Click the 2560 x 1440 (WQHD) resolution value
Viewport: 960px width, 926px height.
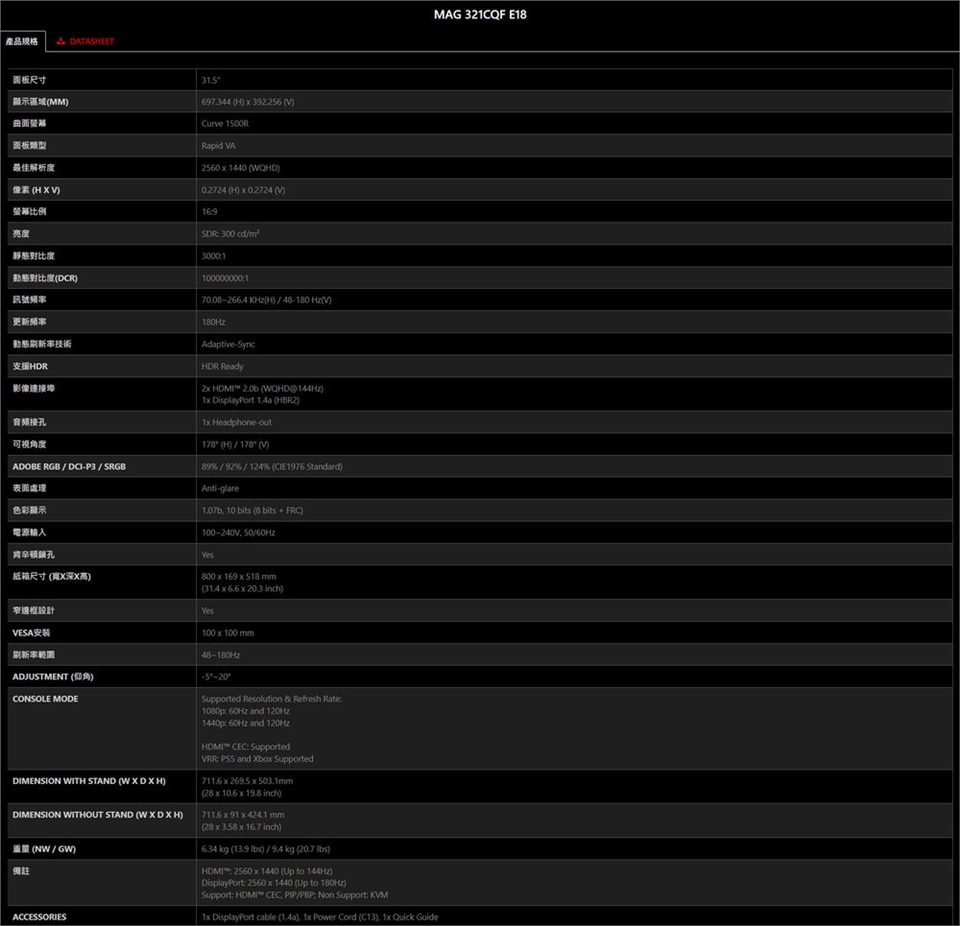239,167
